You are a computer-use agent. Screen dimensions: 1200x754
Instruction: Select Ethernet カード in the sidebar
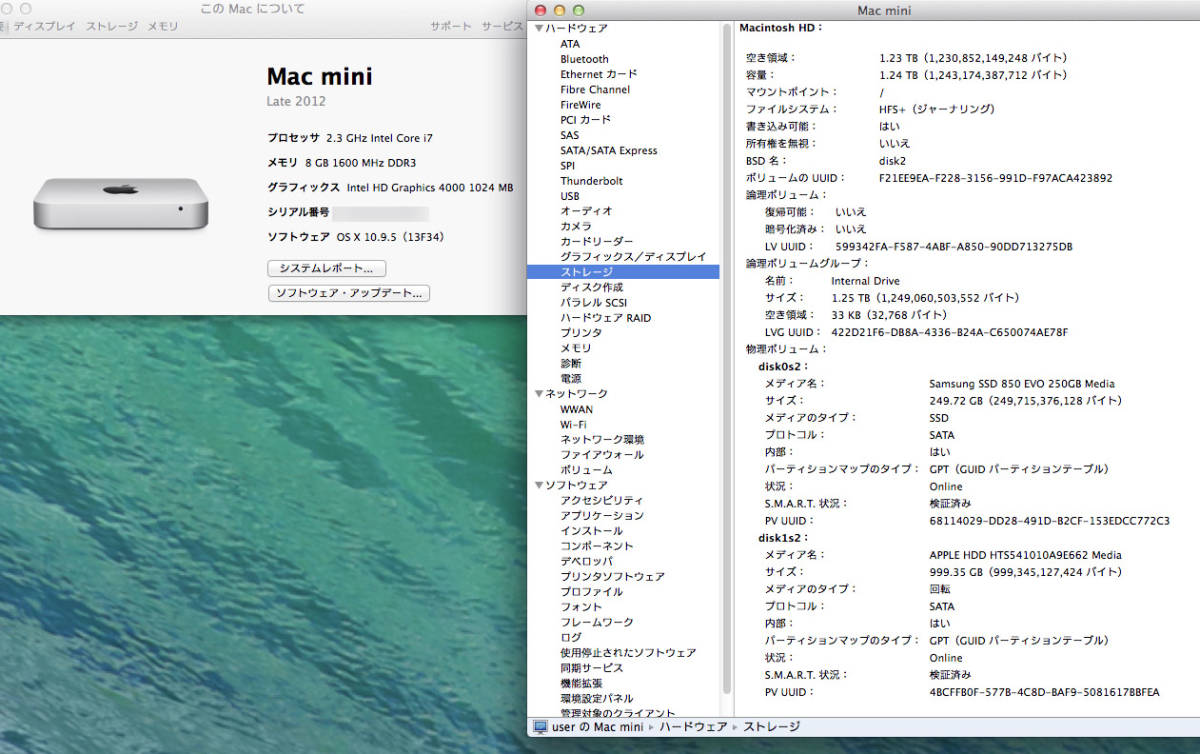(598, 74)
